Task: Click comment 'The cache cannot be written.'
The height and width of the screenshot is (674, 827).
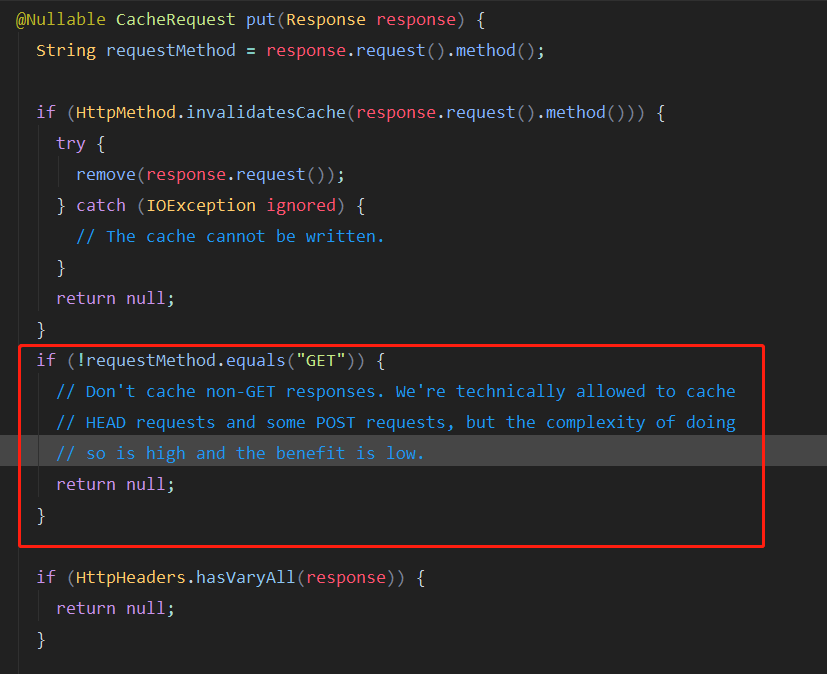Action: 230,237
